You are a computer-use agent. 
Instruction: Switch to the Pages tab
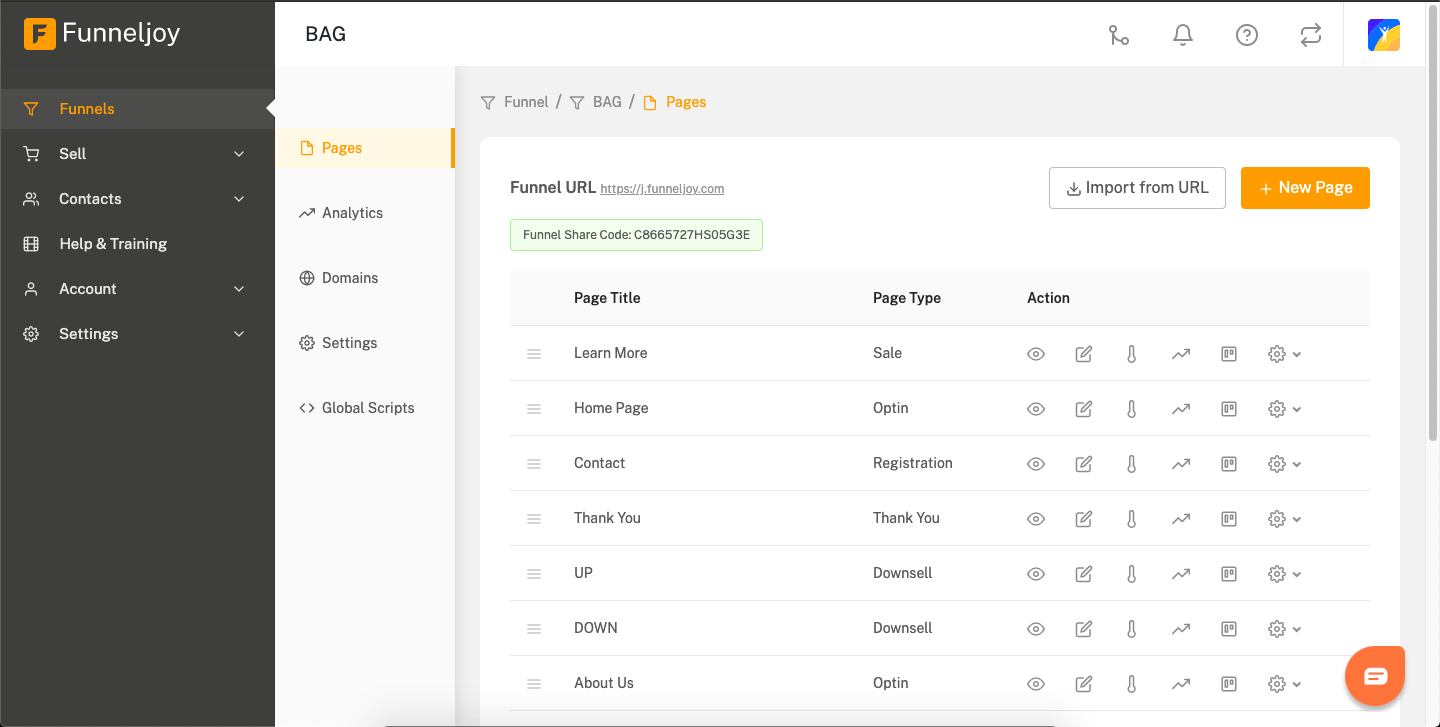click(365, 148)
